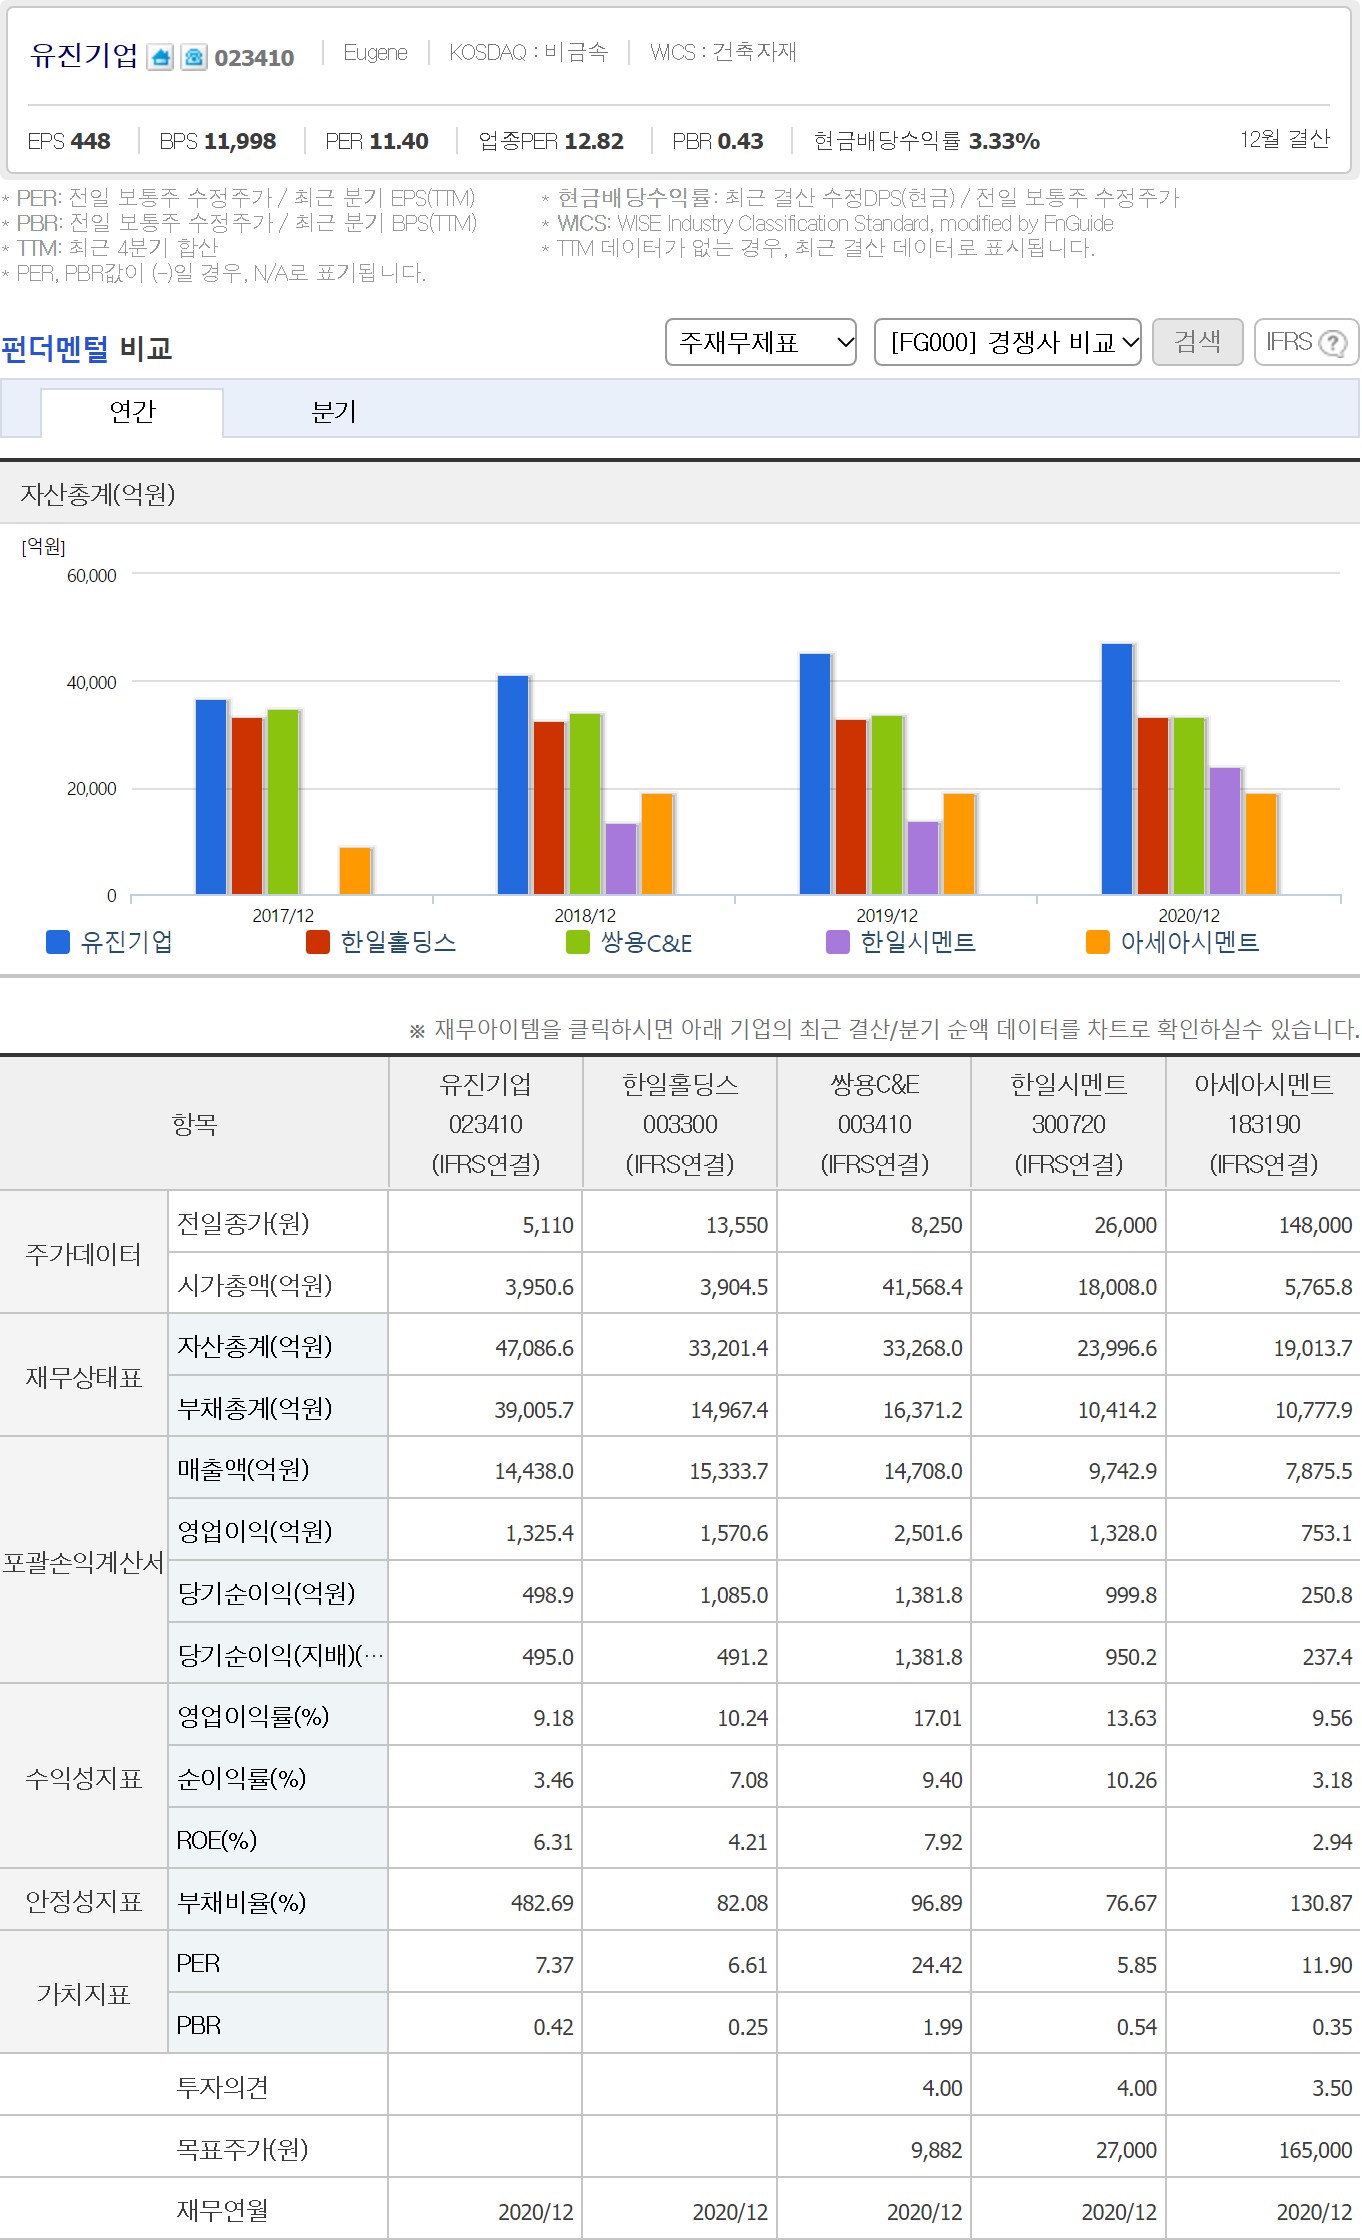The width and height of the screenshot is (1362, 2240).
Task: Click the phone icon beside stock code 023410
Action: pyautogui.click(x=194, y=57)
